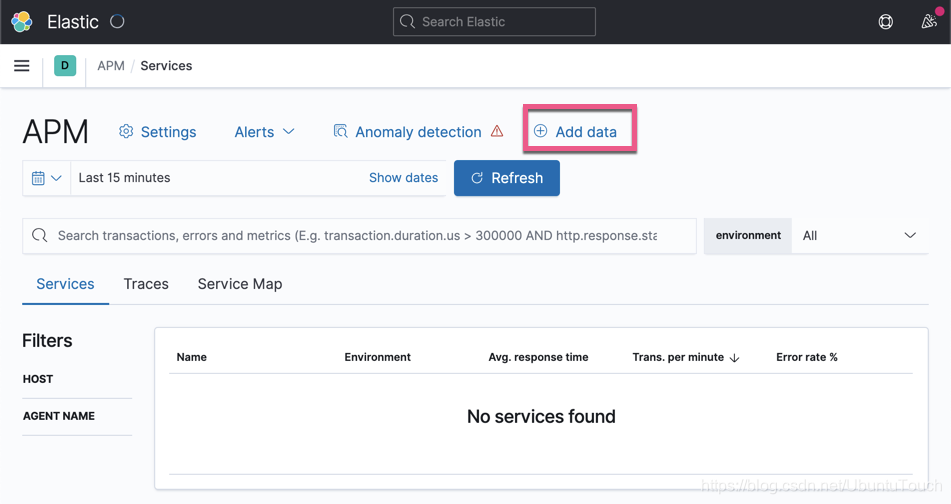Screen dimensions: 951x504
Task: Click the Refresh button
Action: (x=507, y=178)
